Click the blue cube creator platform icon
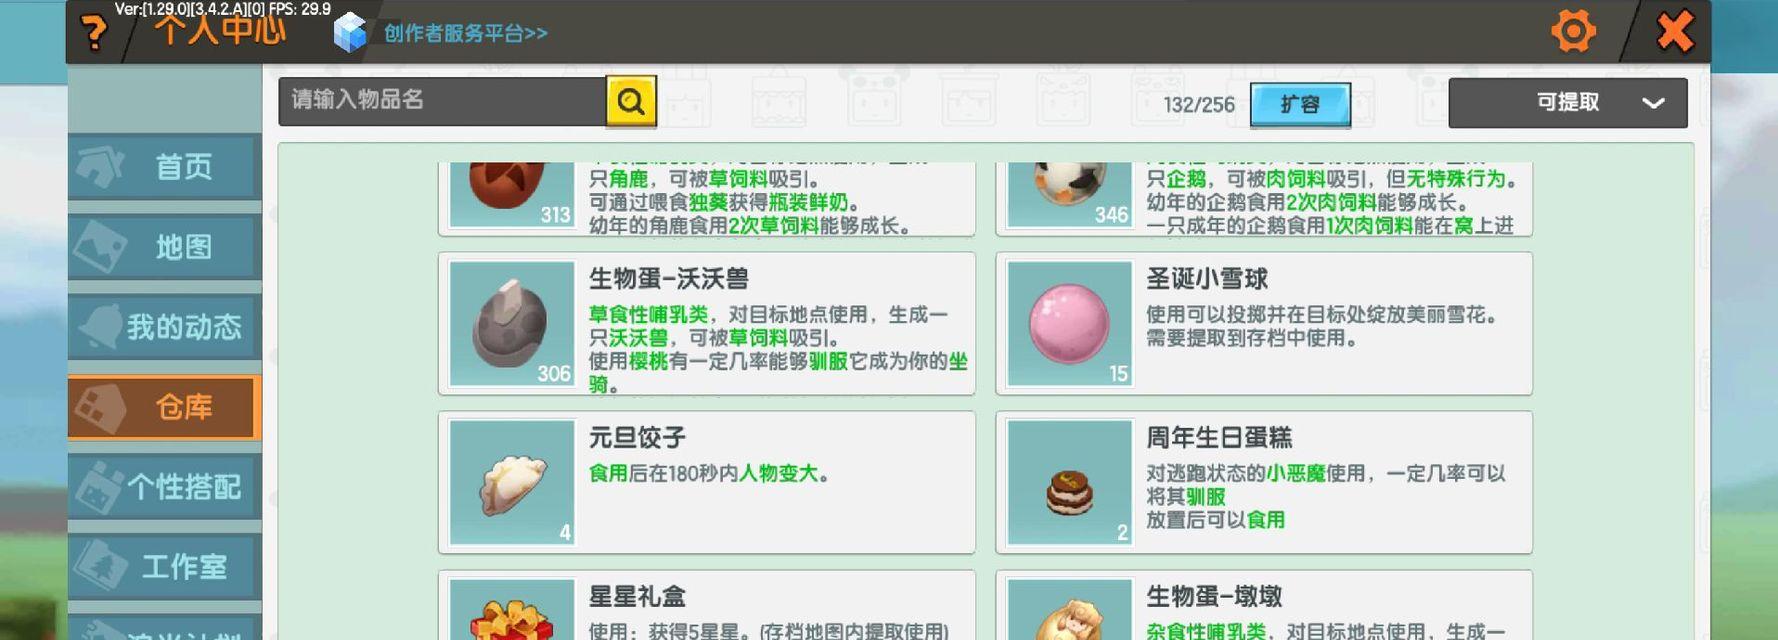1778x640 pixels. [350, 32]
